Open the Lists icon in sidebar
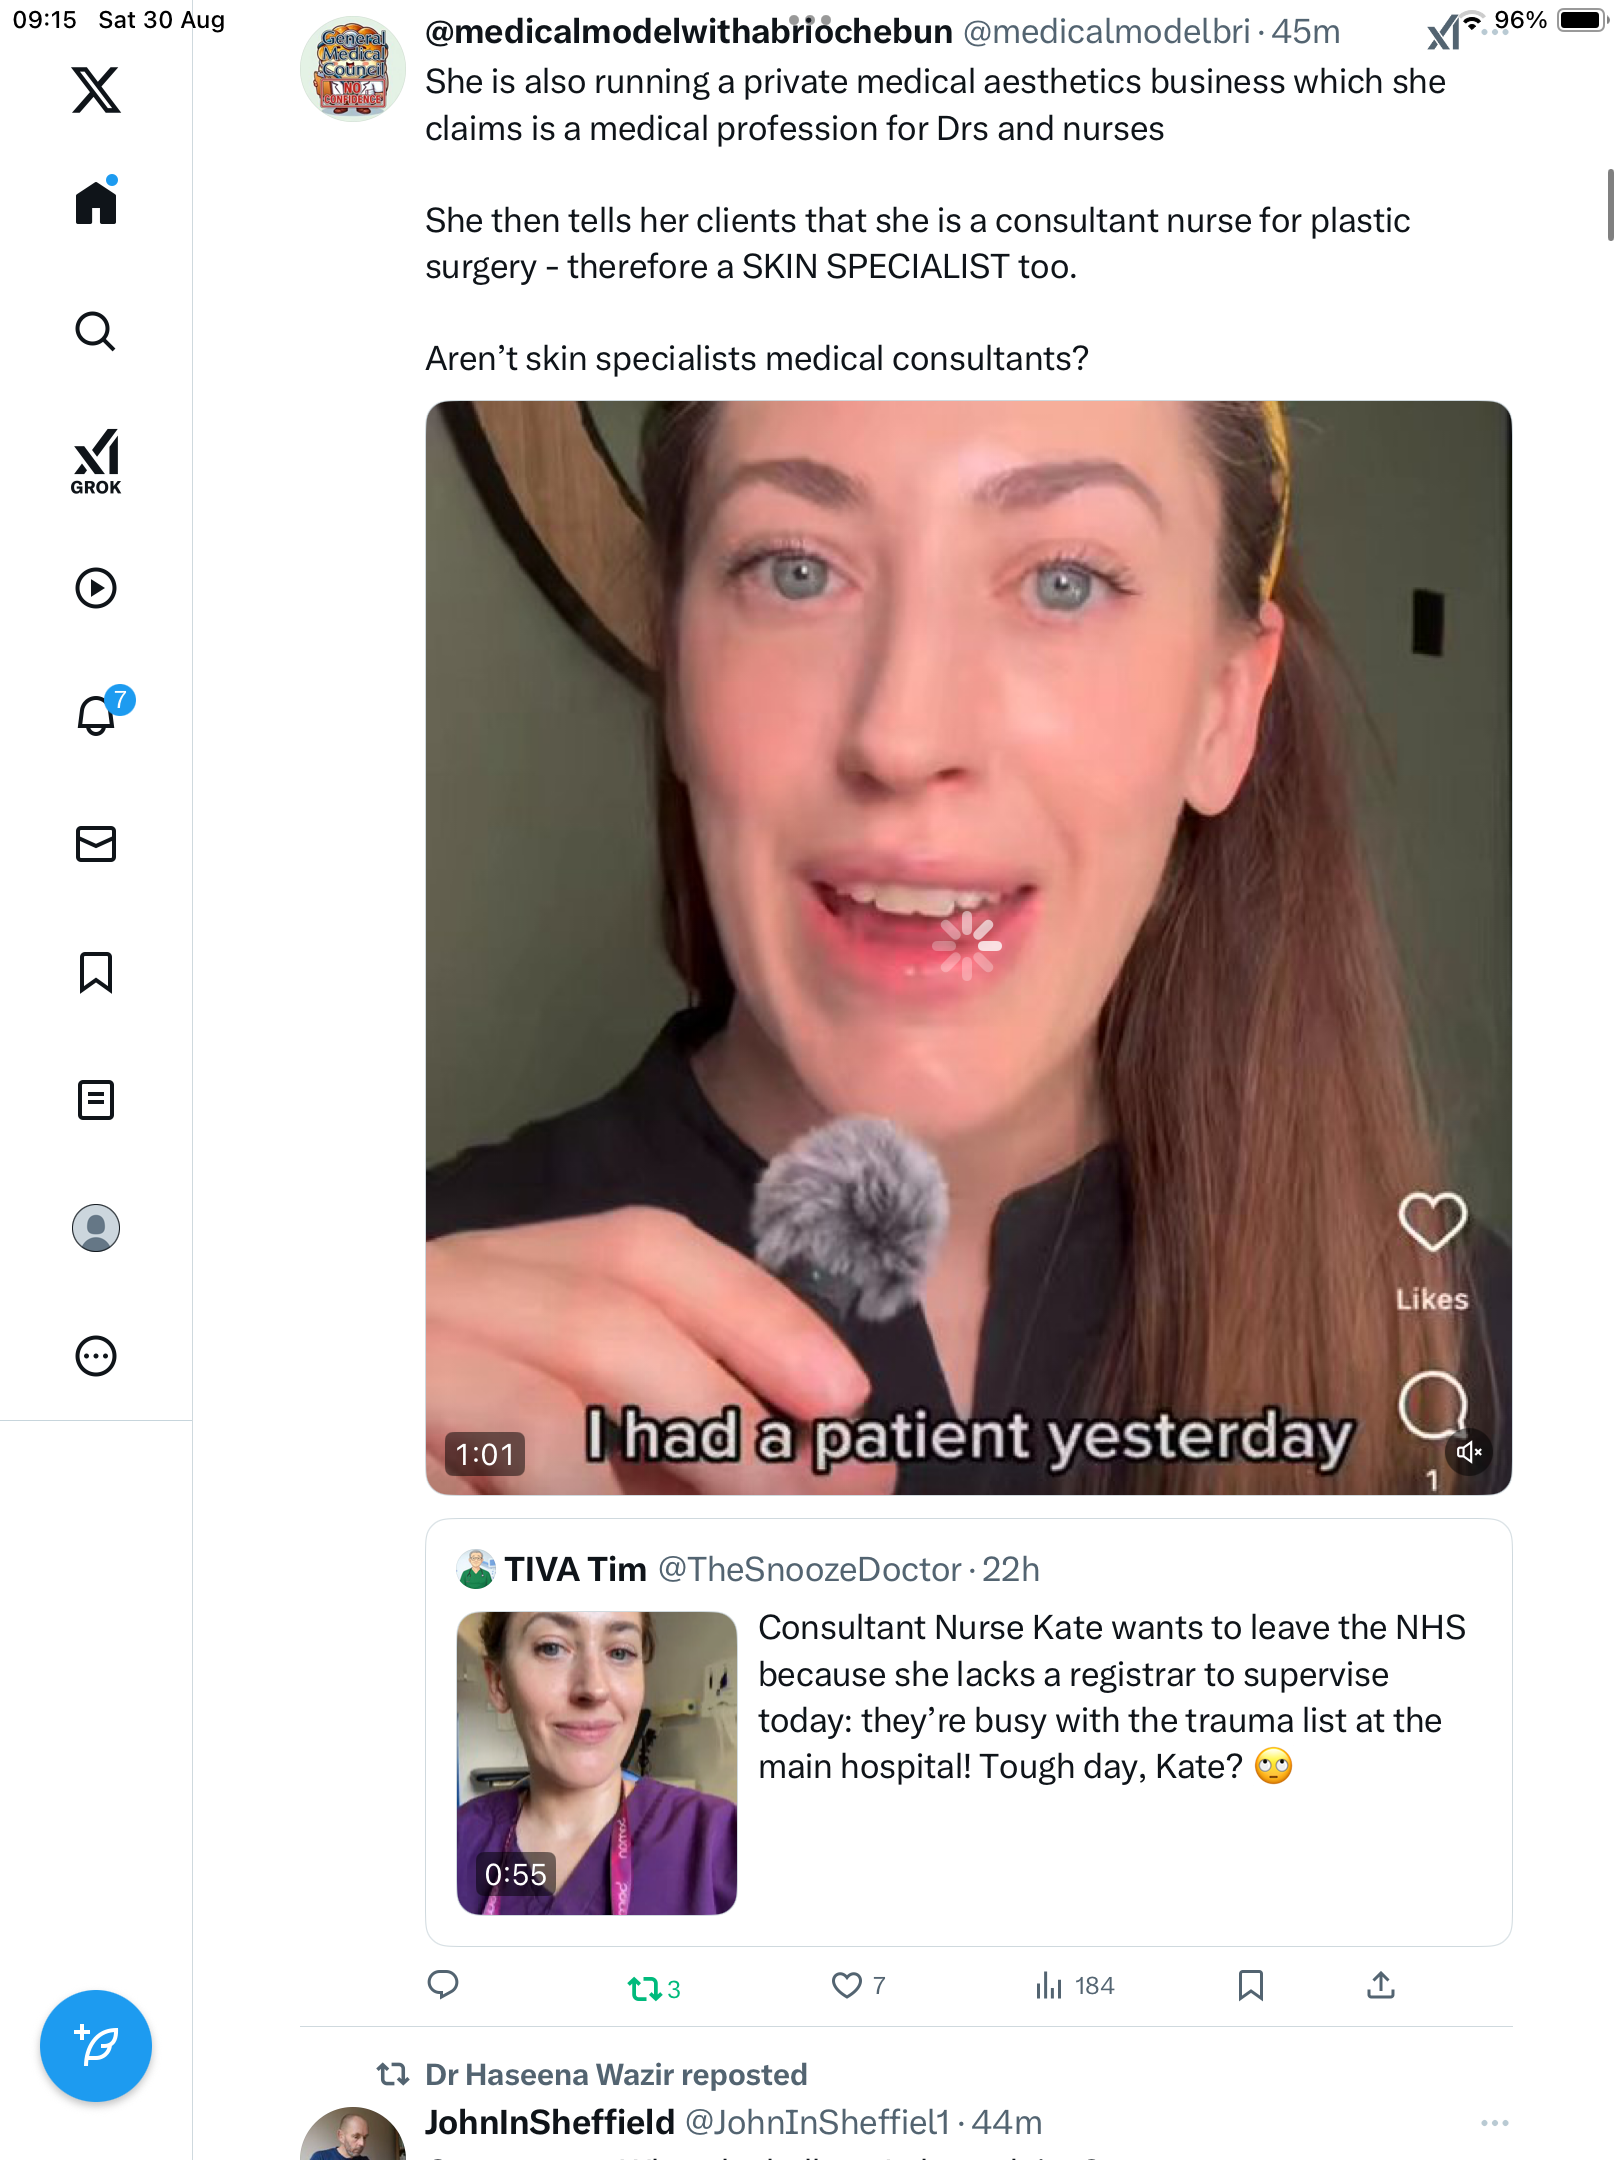The height and width of the screenshot is (2160, 1620). [x=96, y=1100]
